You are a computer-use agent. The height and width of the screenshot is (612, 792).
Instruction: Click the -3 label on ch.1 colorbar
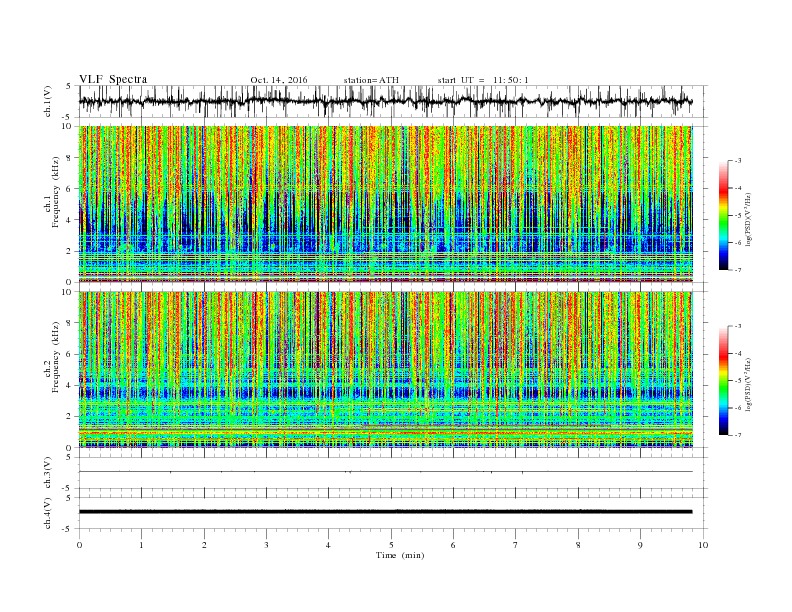pyautogui.click(x=737, y=161)
